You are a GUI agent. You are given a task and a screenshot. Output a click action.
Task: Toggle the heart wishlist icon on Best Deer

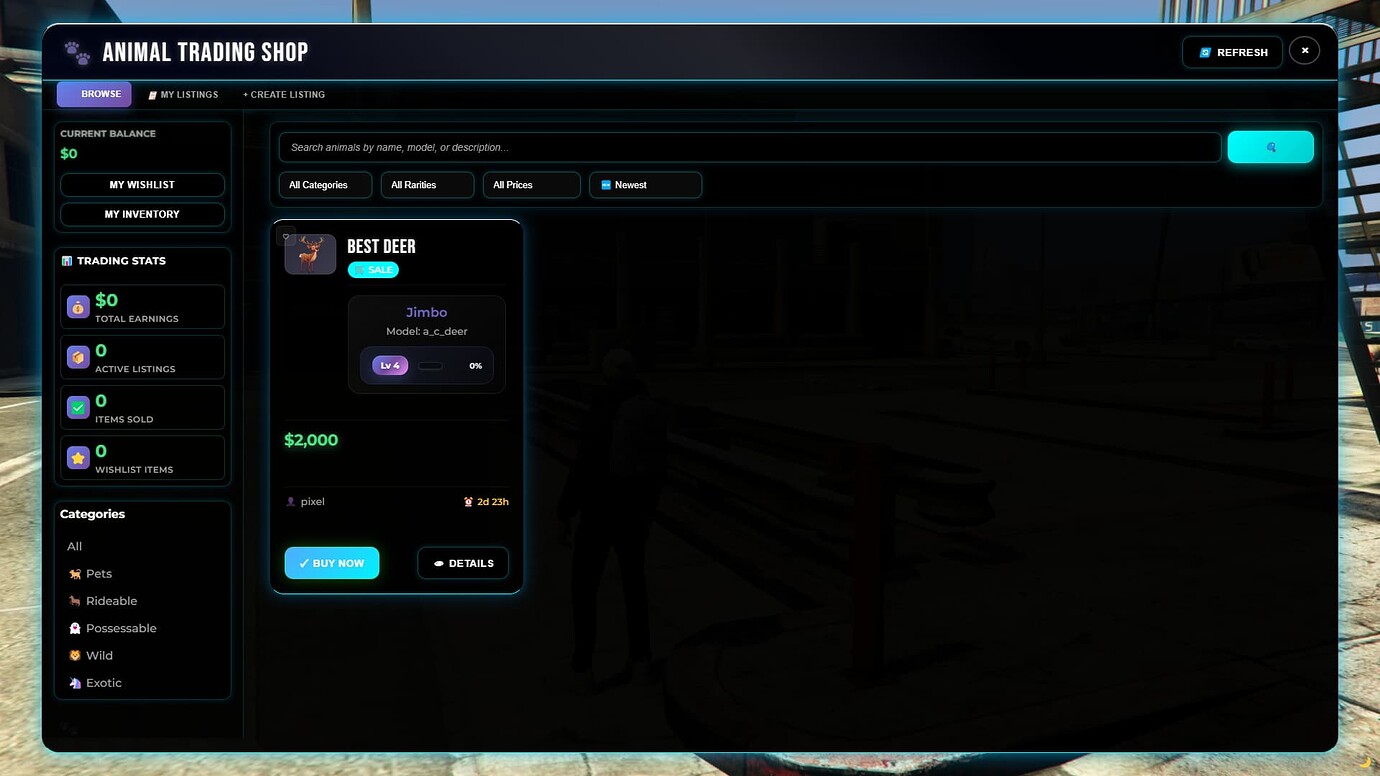(x=286, y=237)
